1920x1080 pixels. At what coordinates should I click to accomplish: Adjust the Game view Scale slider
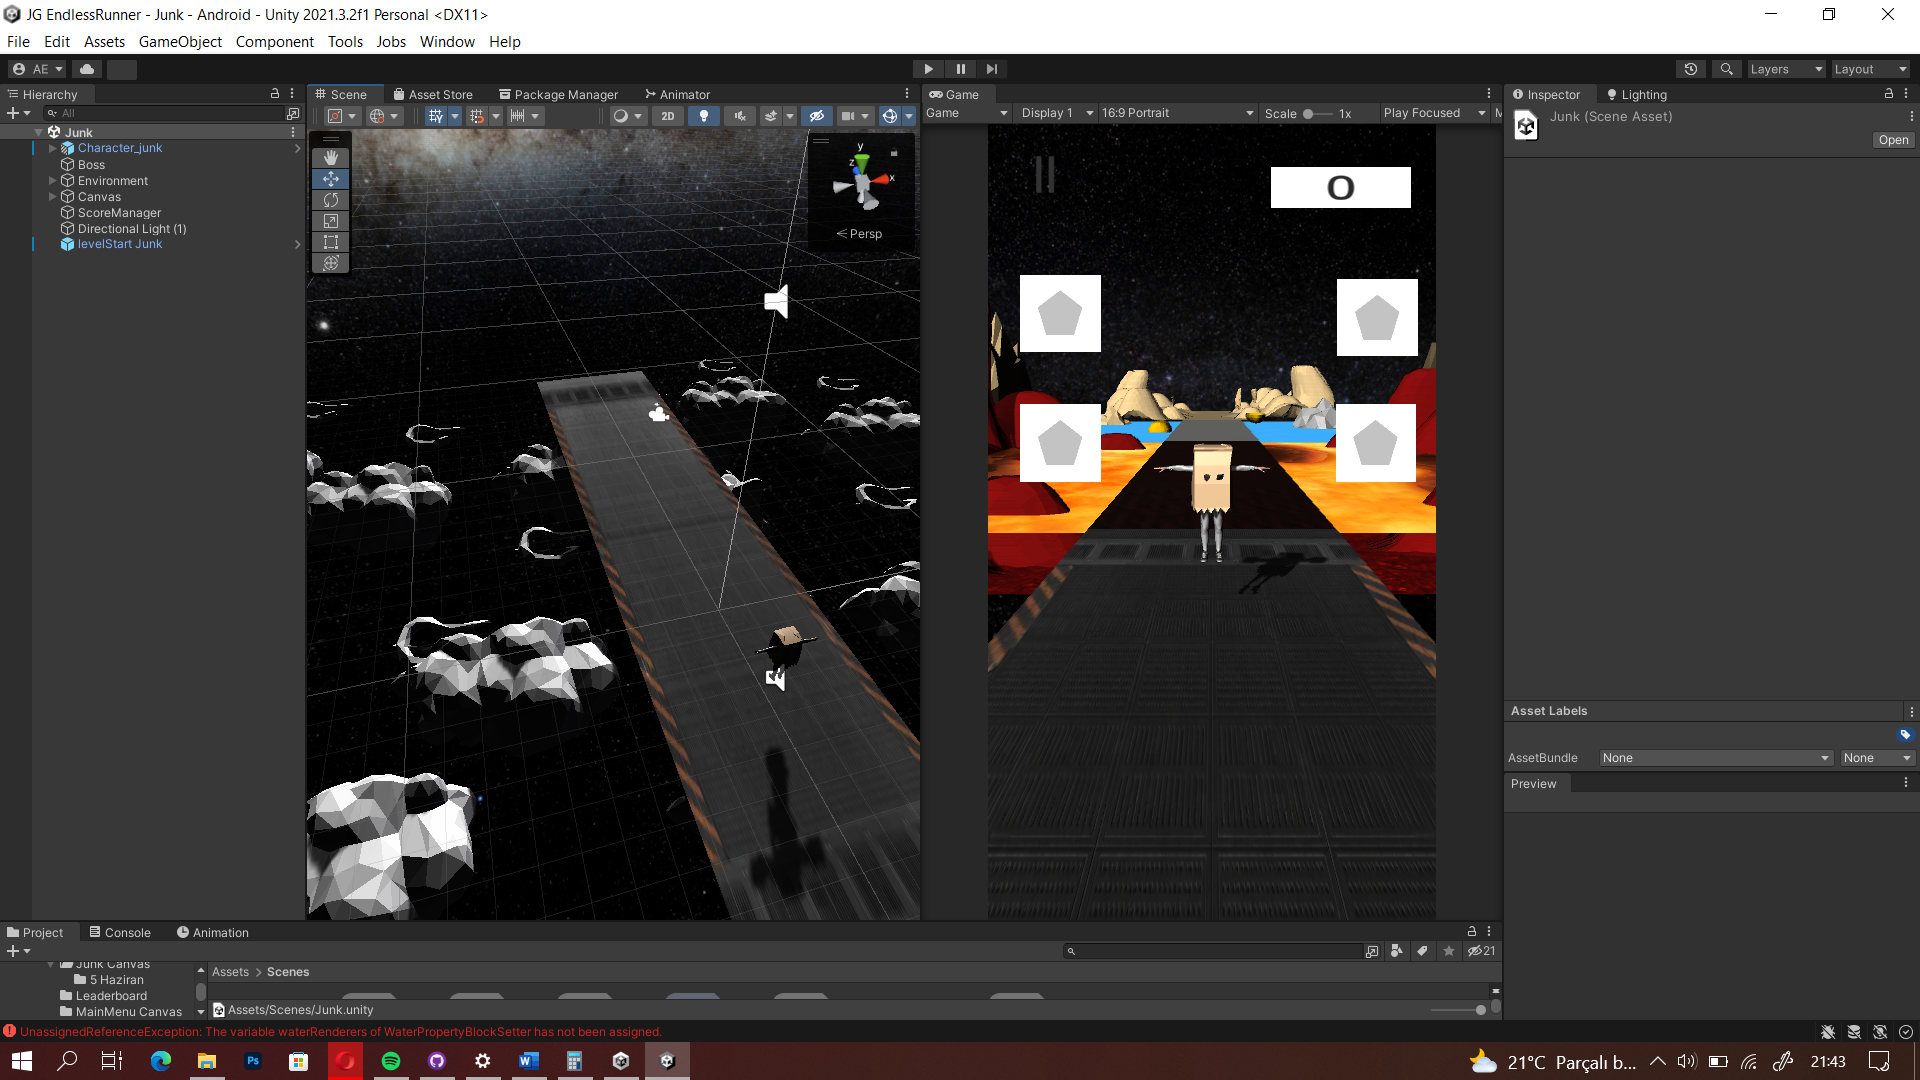click(1309, 114)
